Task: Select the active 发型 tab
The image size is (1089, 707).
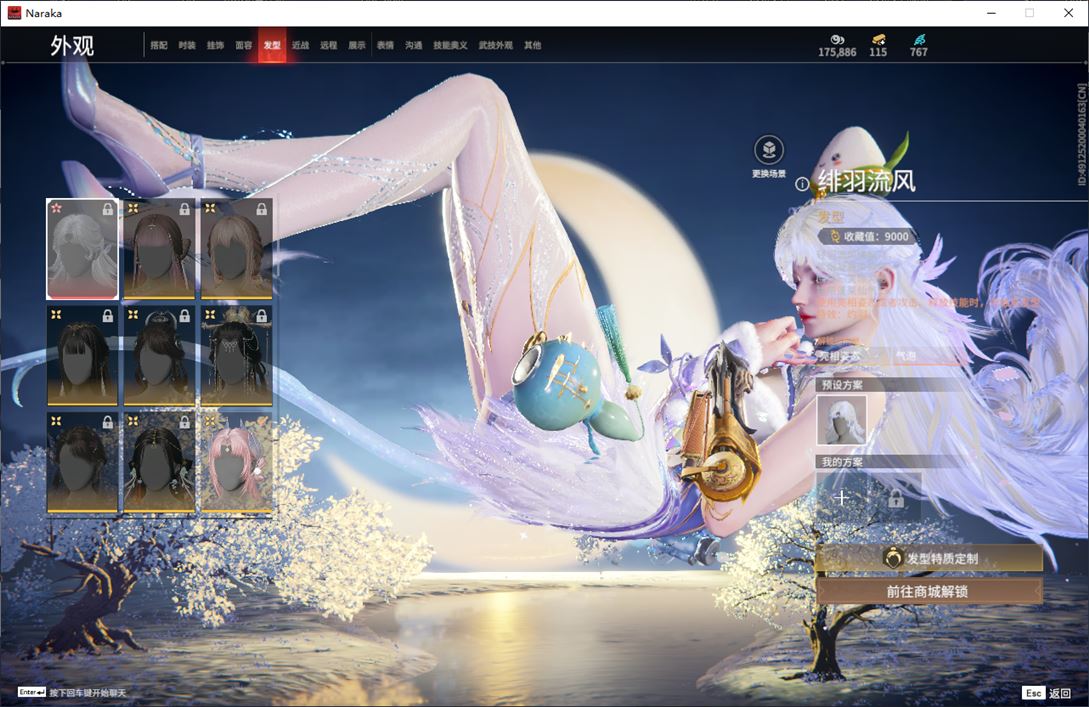Action: tap(272, 45)
